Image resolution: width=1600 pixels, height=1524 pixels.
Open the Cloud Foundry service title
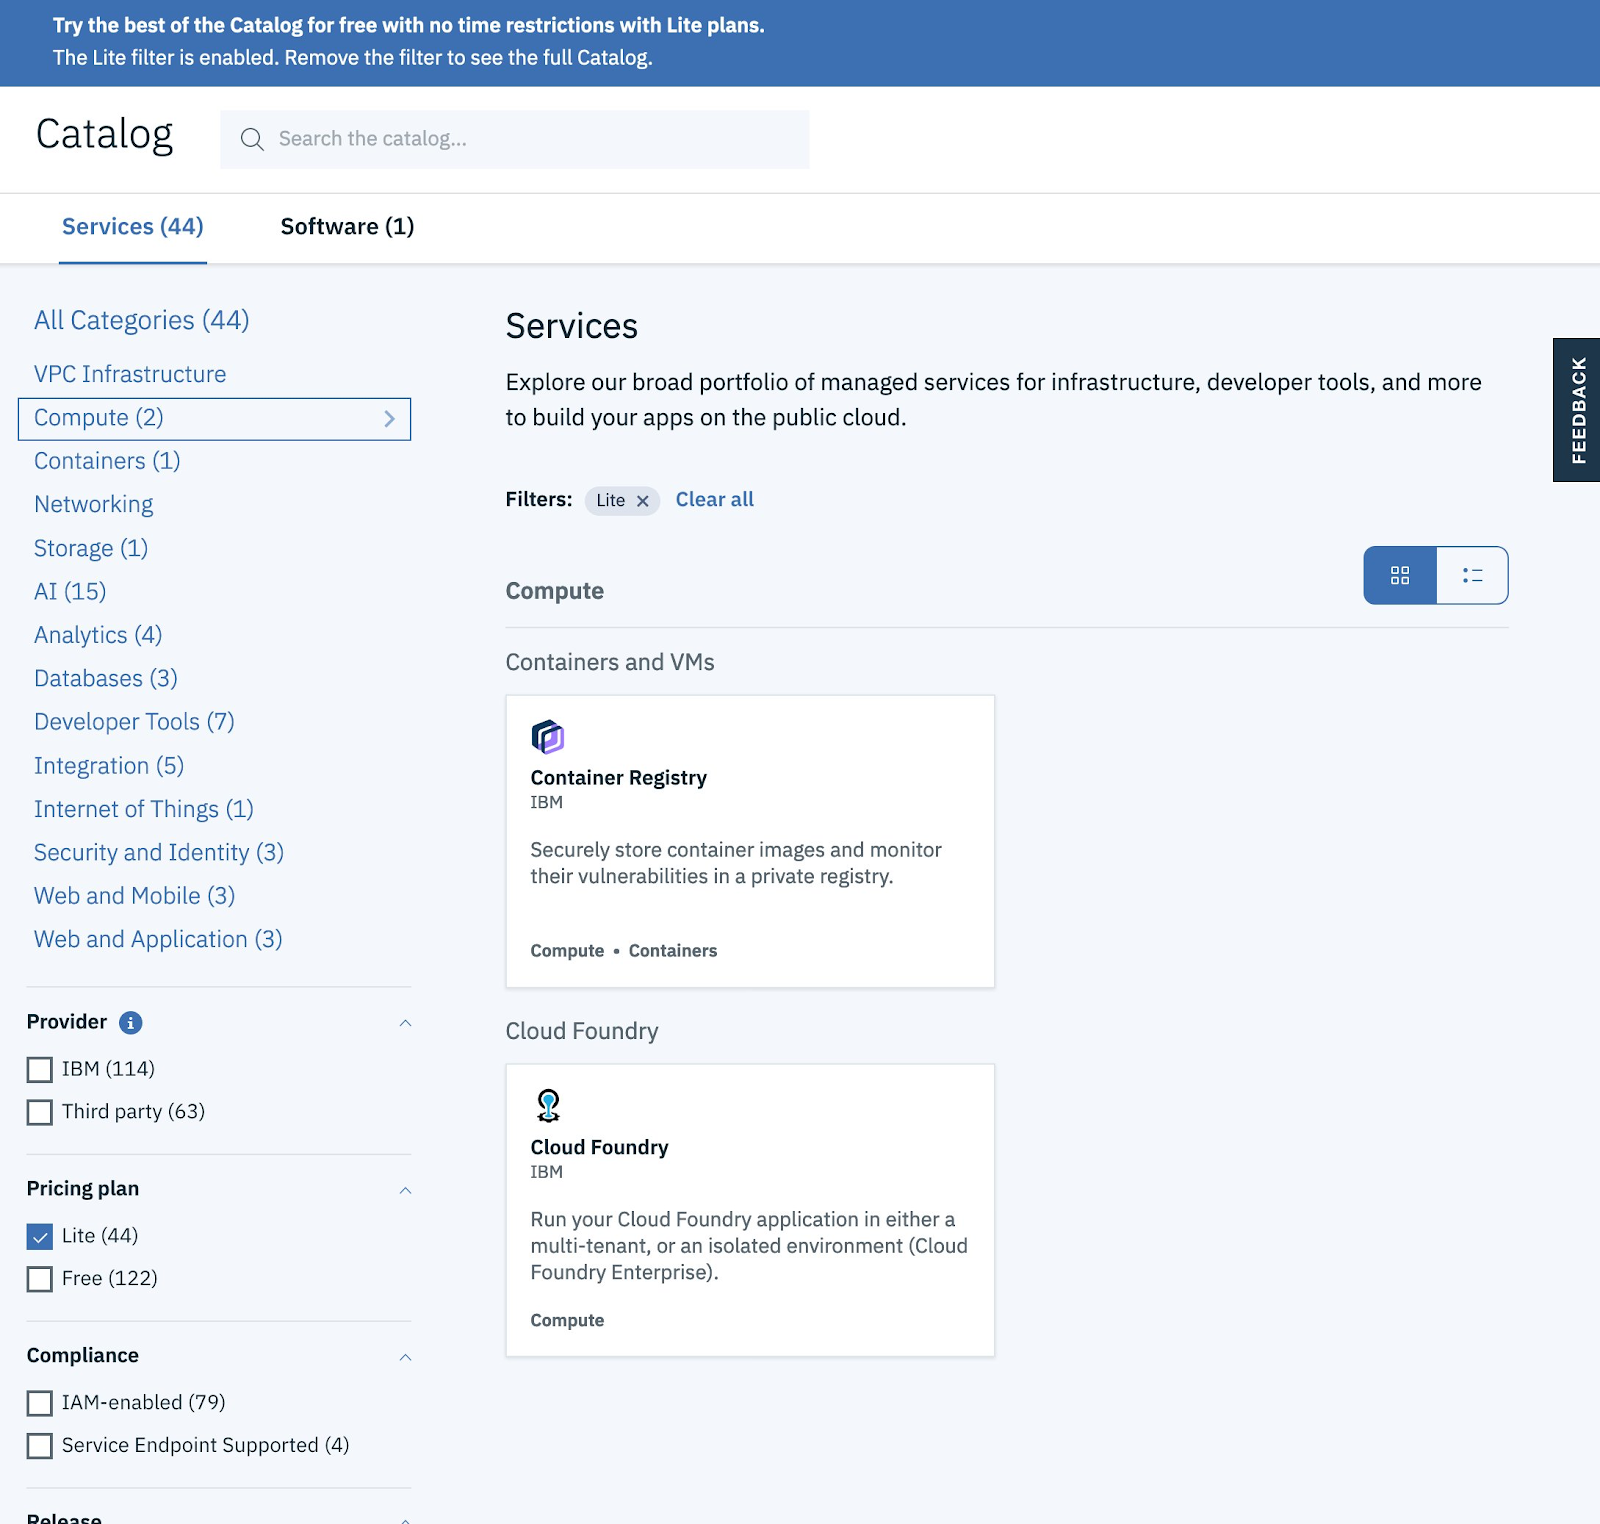600,1147
